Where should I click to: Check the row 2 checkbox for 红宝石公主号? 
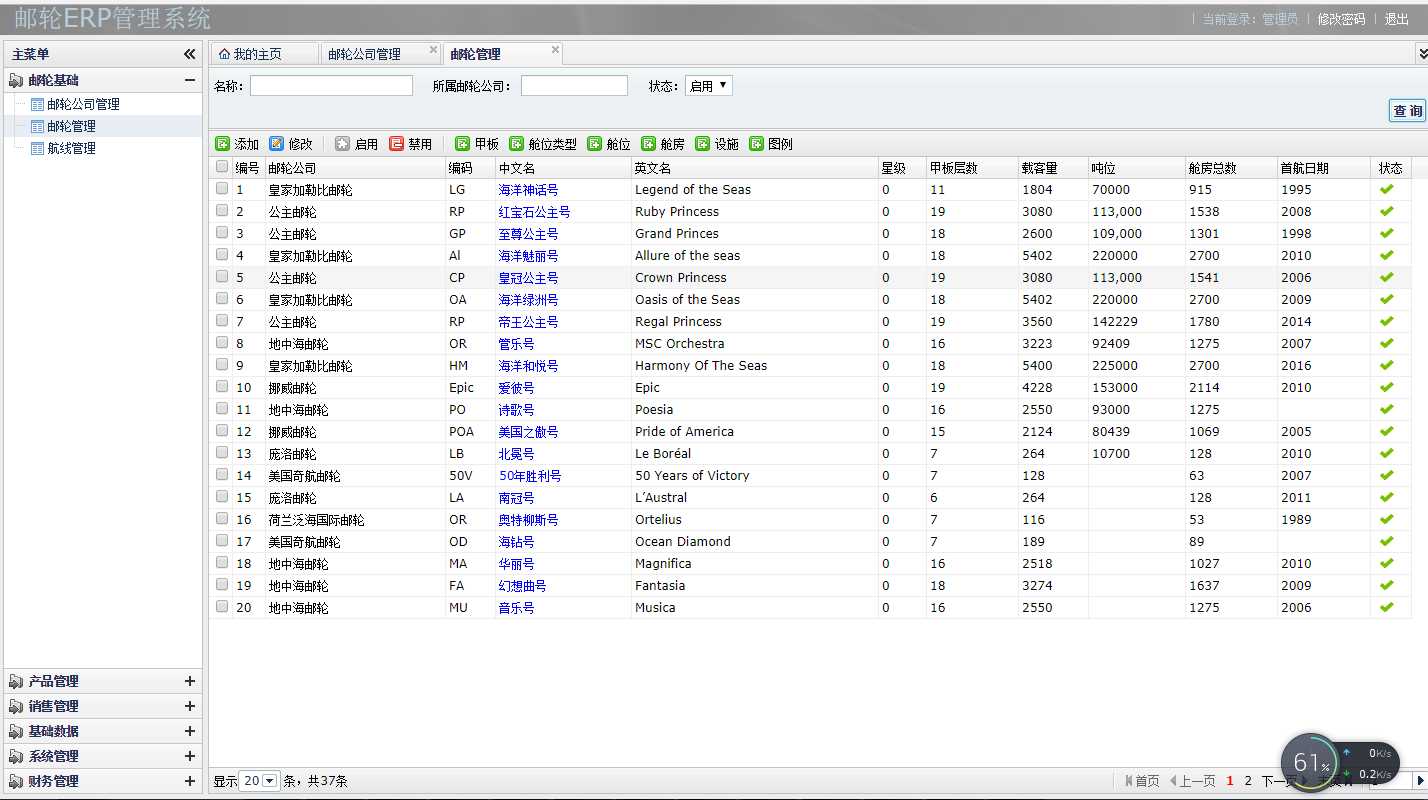point(222,210)
